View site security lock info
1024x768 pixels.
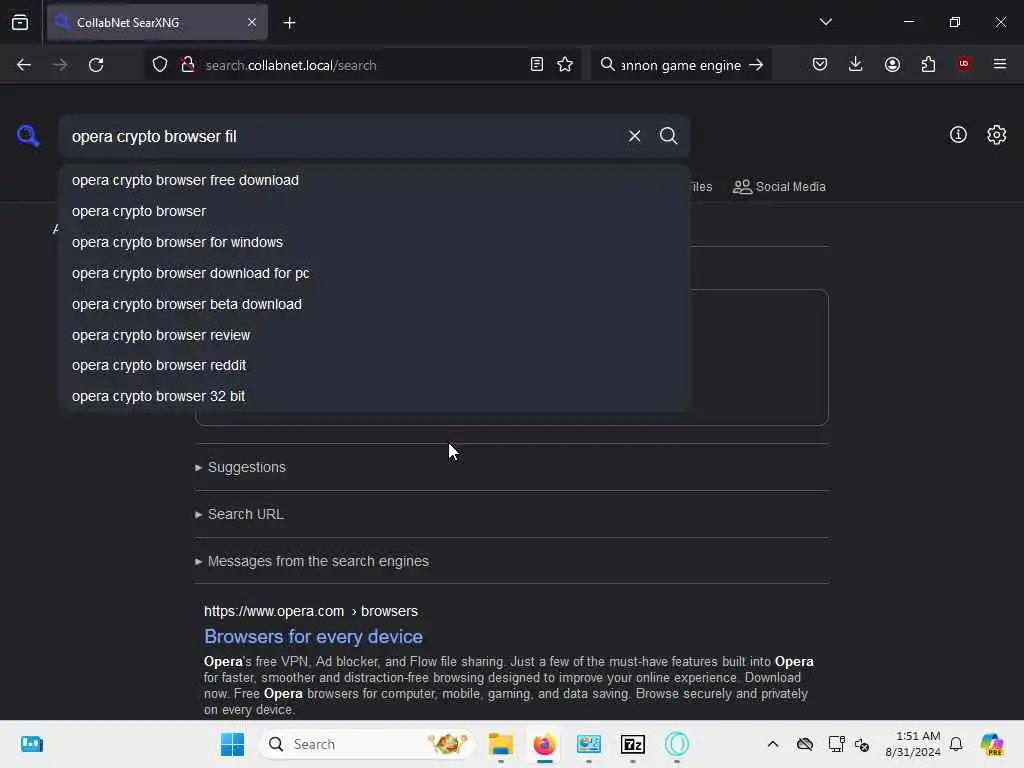tap(187, 65)
